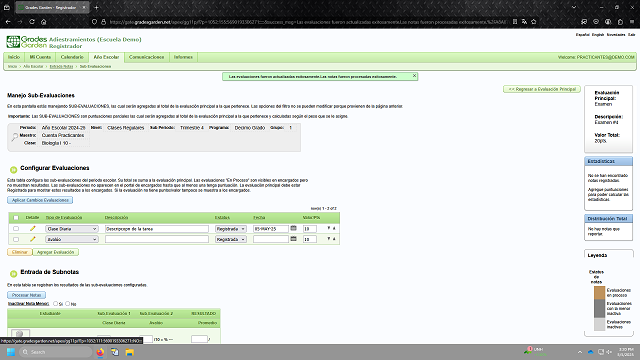This screenshot has height=360, width=640.
Task: Click the browser address bar URL
Action: pos(308,22)
